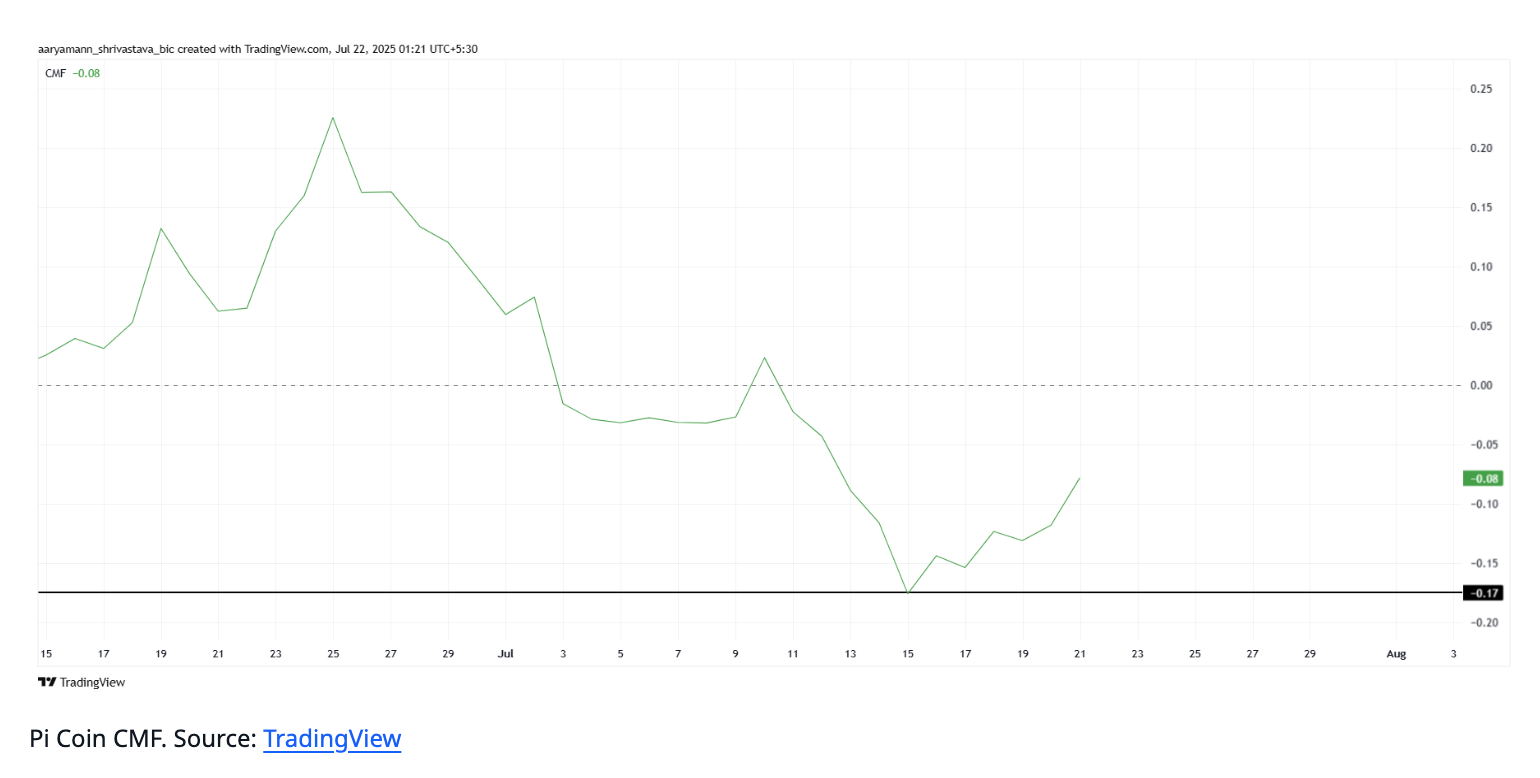Click the chart line endpoint at July 21

(1080, 478)
